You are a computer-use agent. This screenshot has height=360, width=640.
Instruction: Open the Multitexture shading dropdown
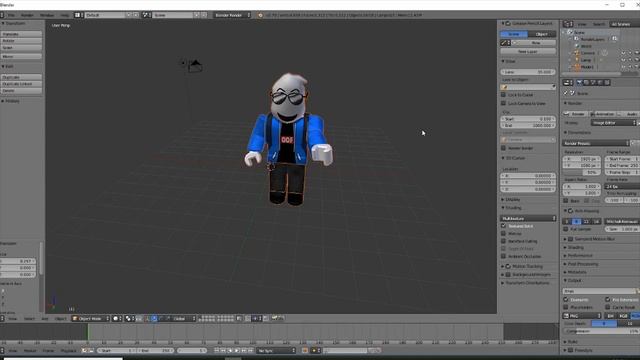(528, 218)
